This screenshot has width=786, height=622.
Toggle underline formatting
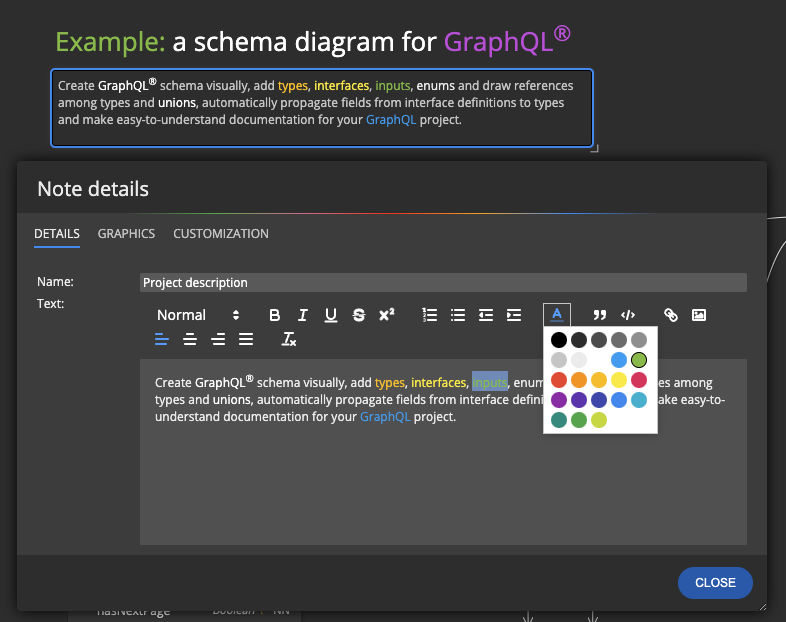click(x=330, y=315)
